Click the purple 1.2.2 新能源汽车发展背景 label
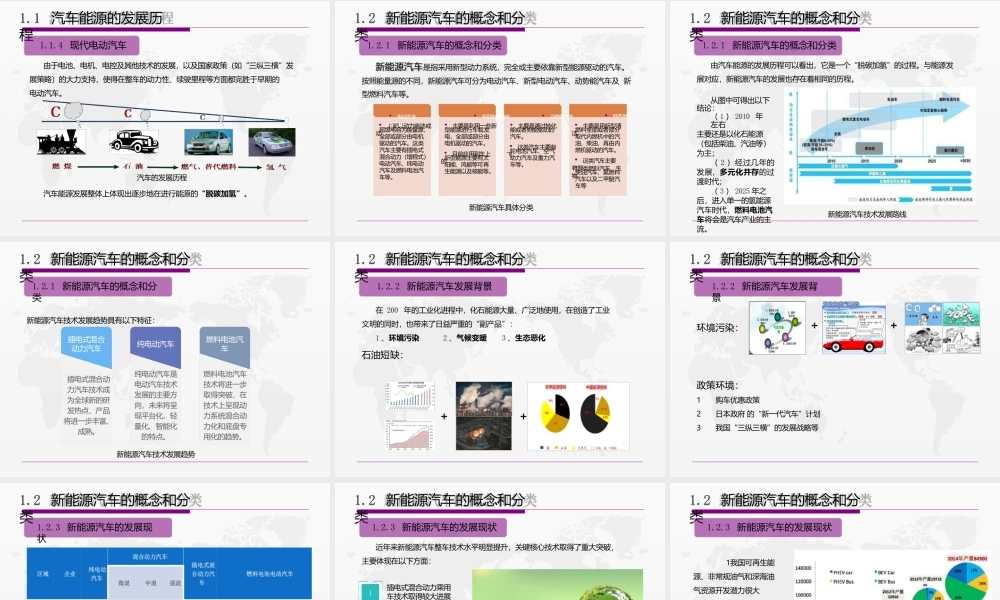The width and height of the screenshot is (1000, 600). [433, 286]
